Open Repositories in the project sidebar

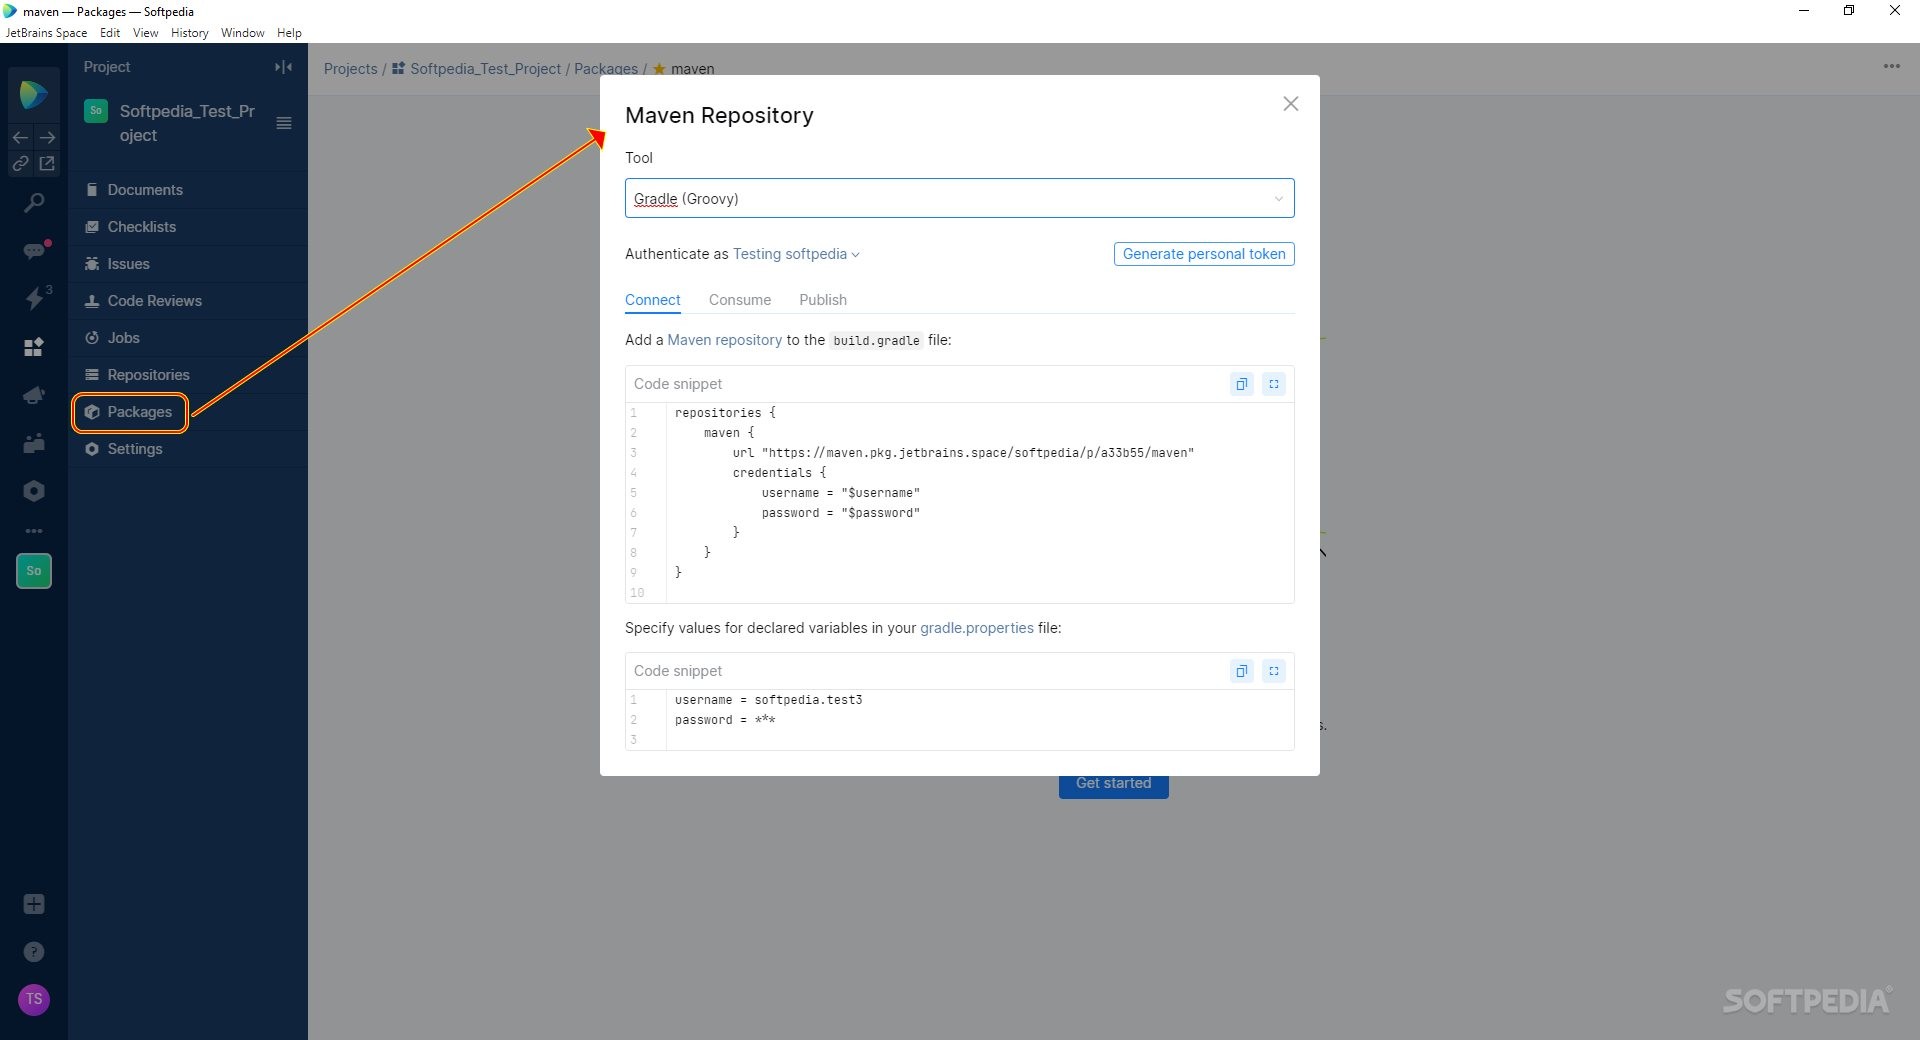tap(188, 375)
